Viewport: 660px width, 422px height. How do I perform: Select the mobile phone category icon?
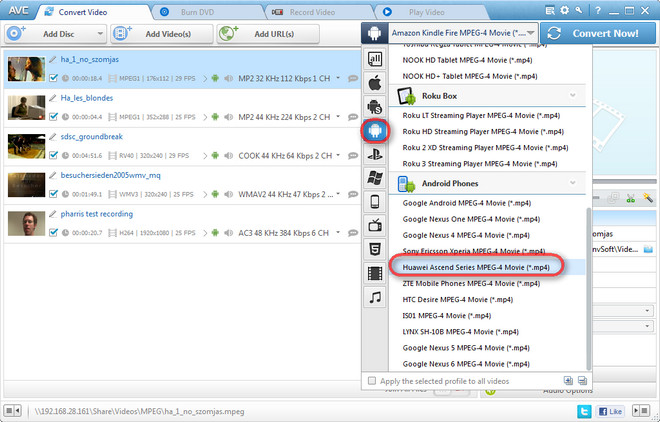tap(375, 202)
